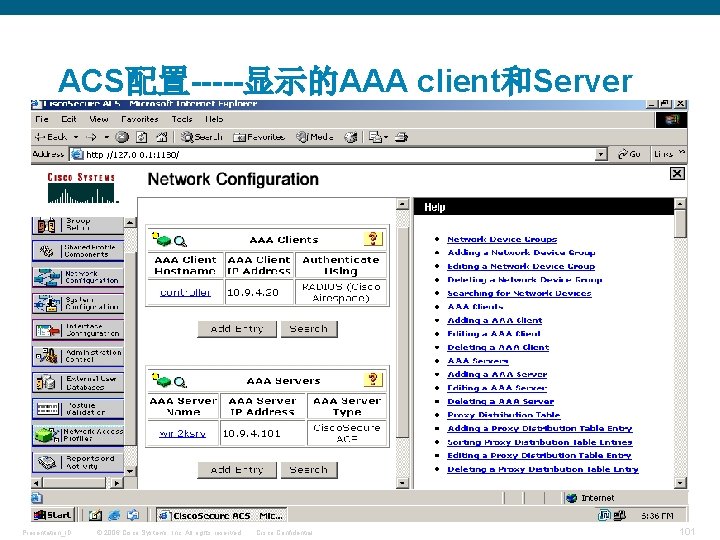Viewport: 720px width, 540px height.
Task: Open the Tools menu
Action: pyautogui.click(x=182, y=119)
